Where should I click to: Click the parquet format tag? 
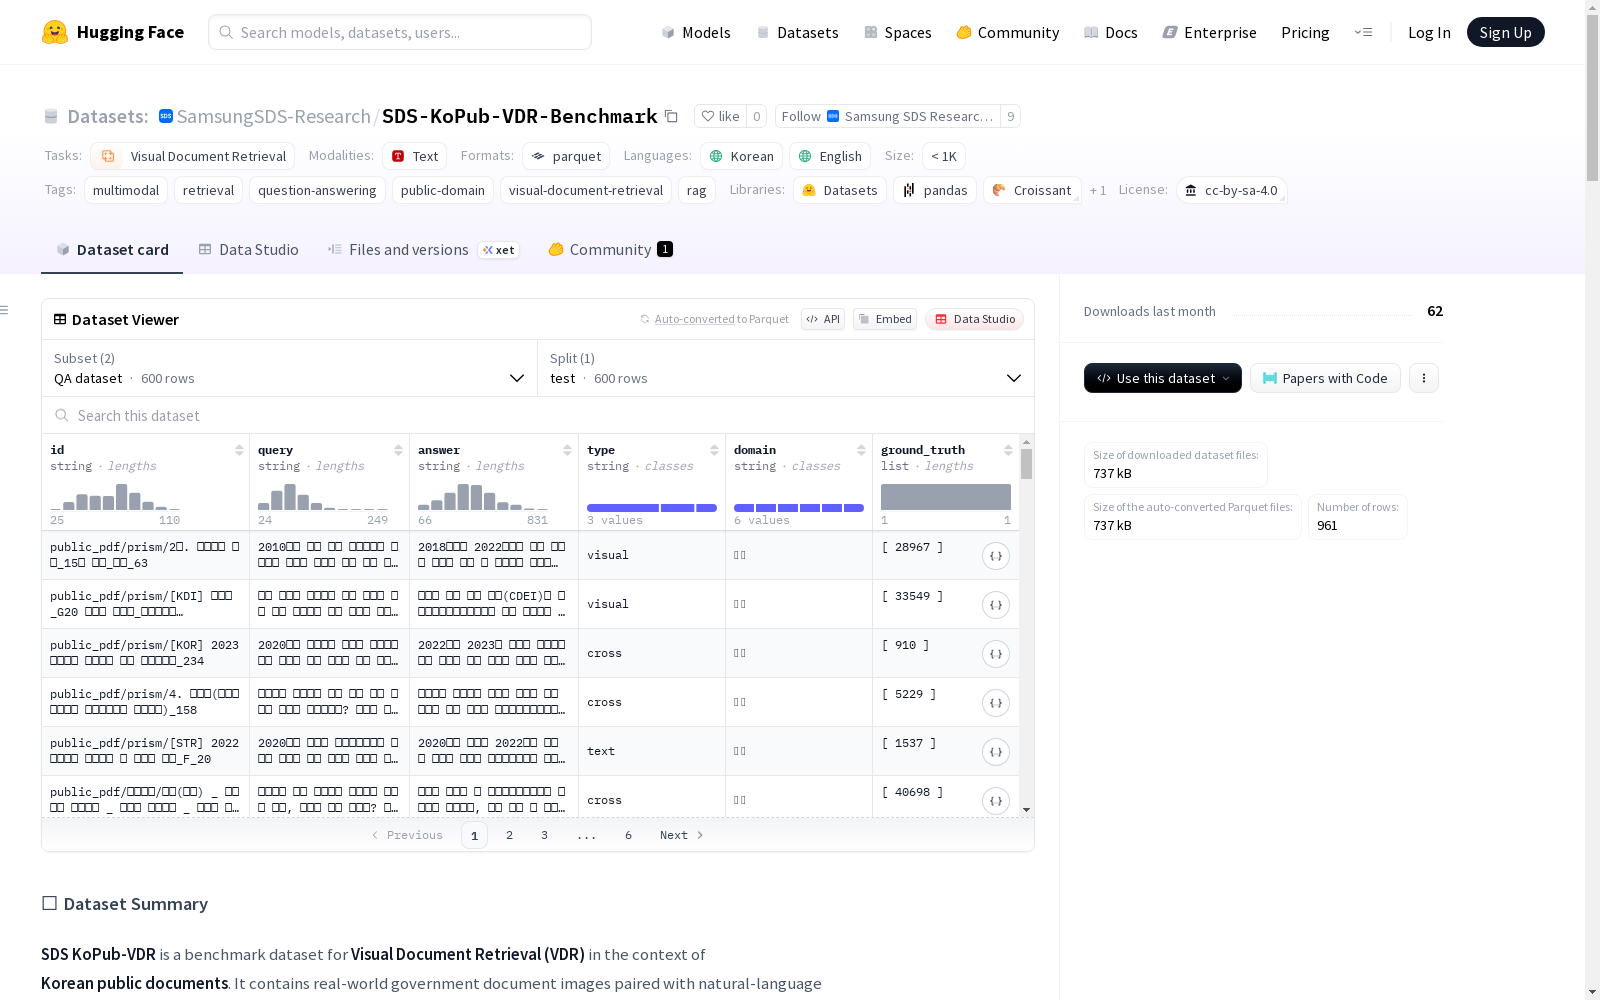(x=566, y=156)
